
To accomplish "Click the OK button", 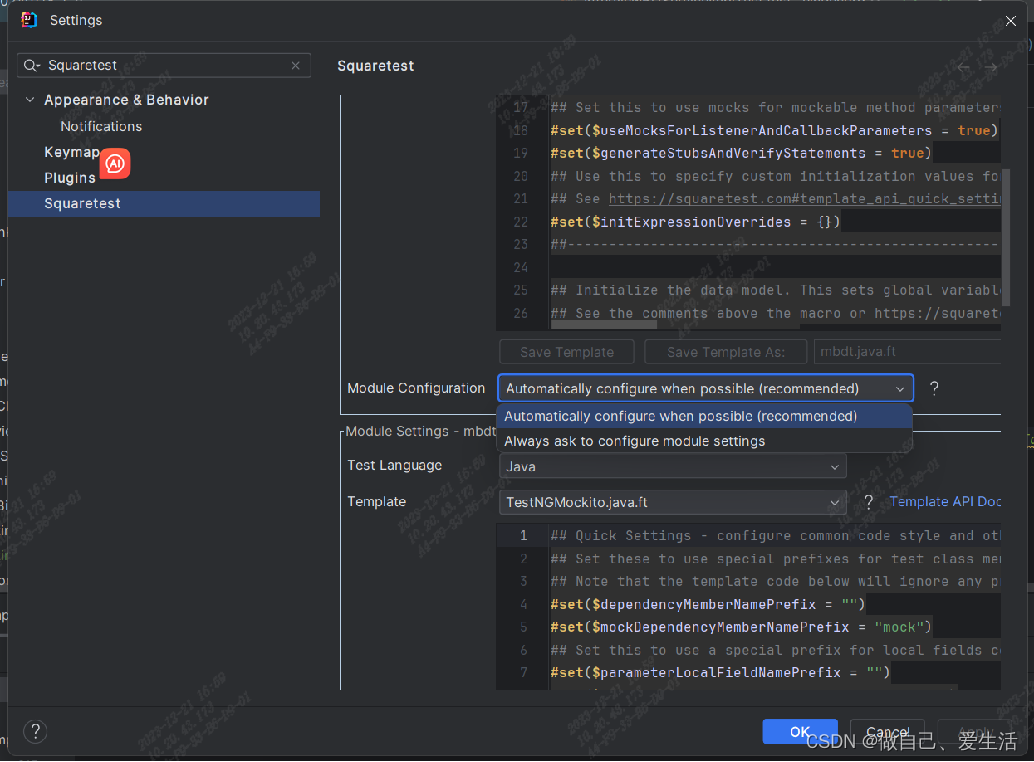I will click(x=799, y=732).
